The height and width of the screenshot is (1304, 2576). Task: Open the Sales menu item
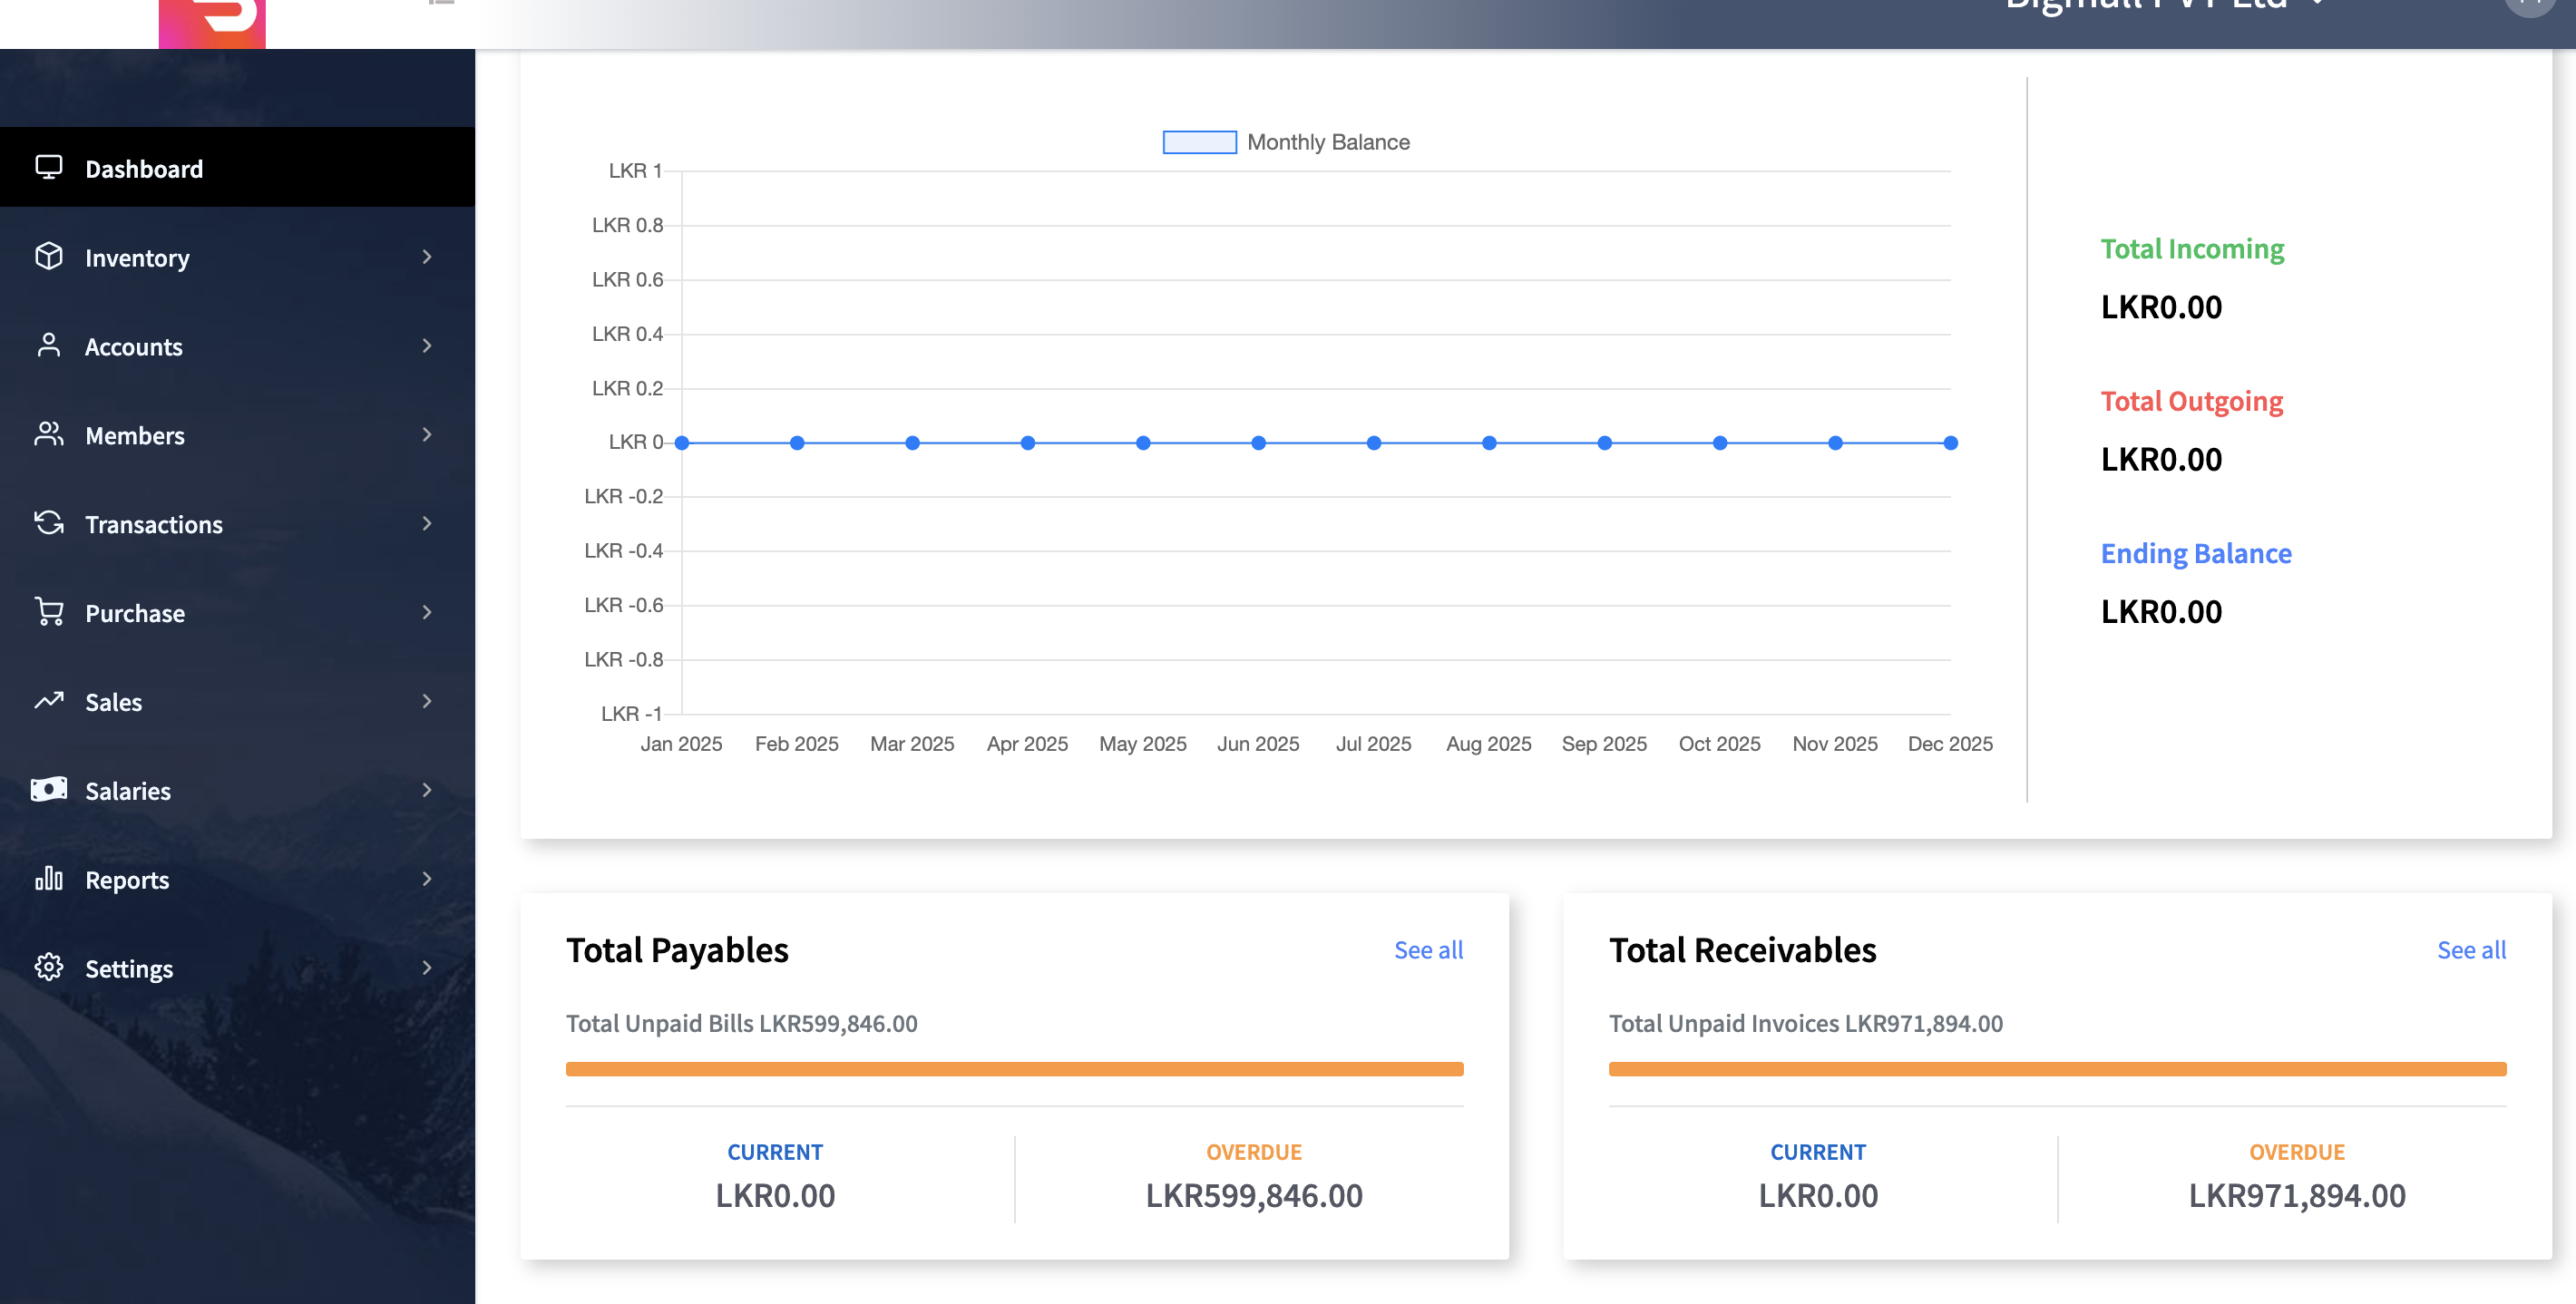coord(114,702)
